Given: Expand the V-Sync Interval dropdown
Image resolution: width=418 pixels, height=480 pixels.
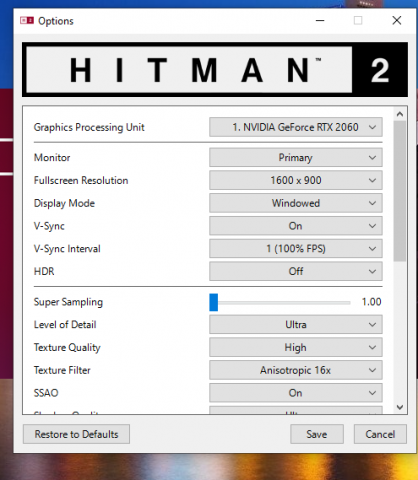Looking at the screenshot, I should coord(296,249).
